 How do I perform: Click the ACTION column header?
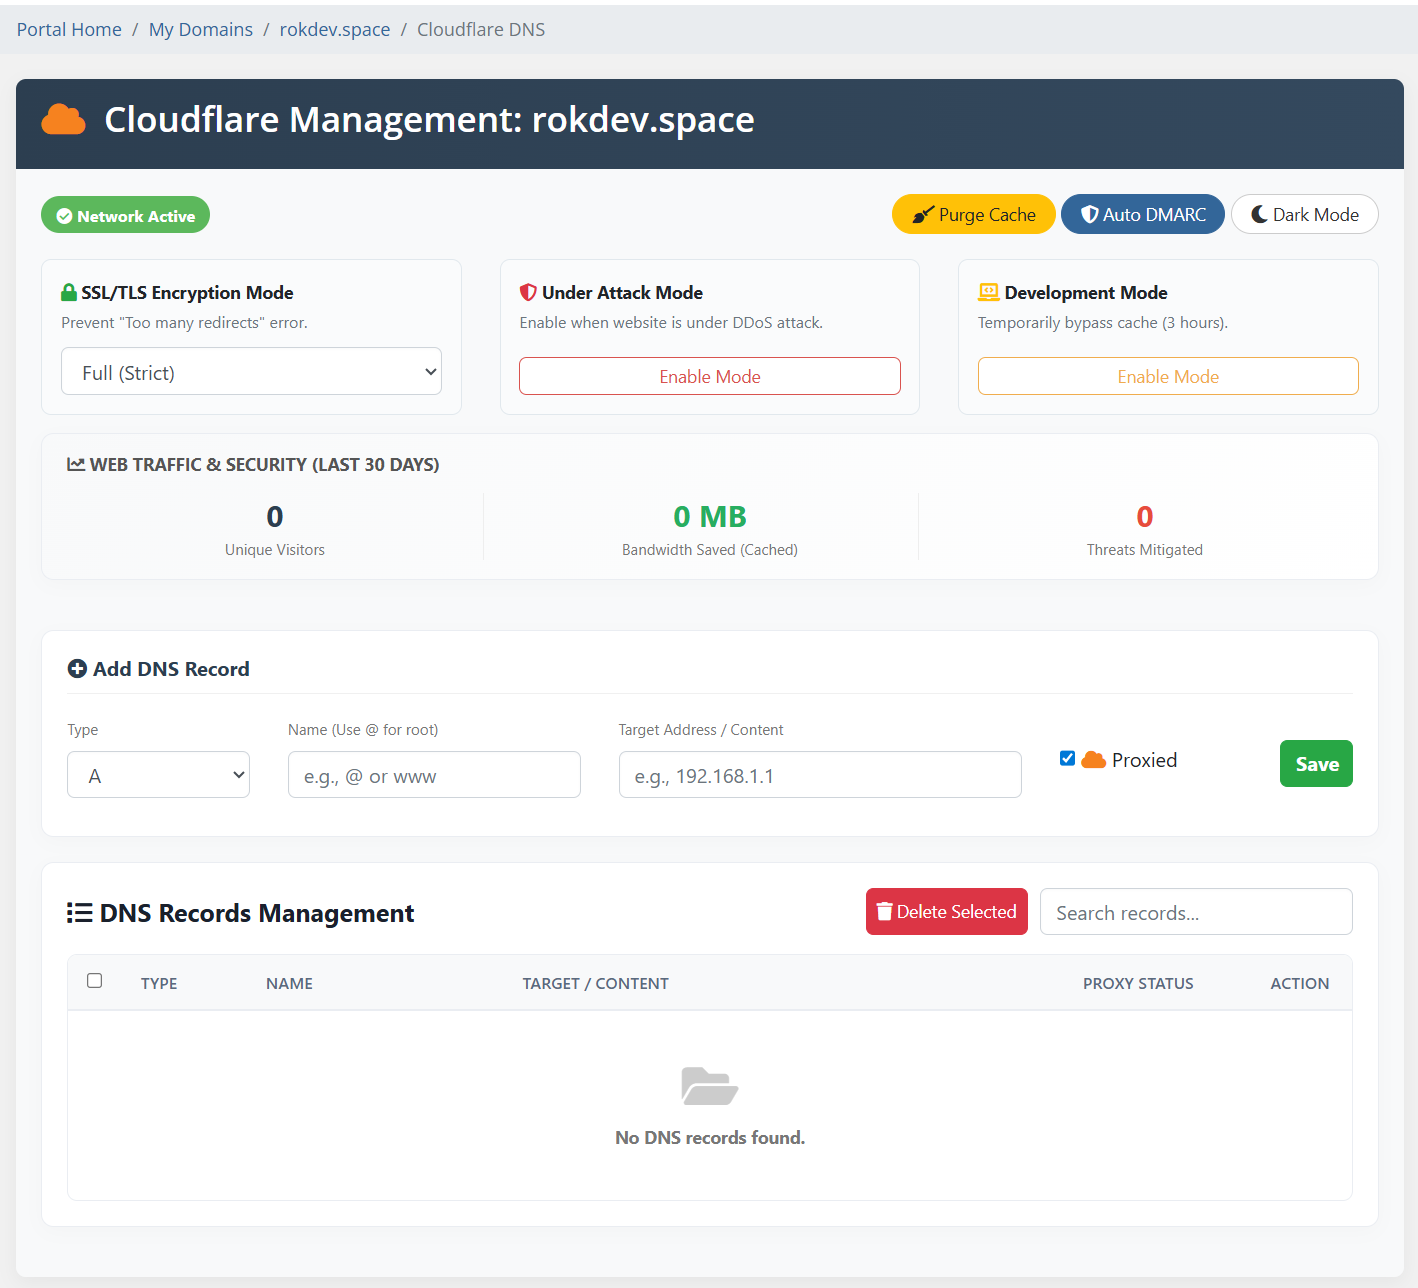1300,984
